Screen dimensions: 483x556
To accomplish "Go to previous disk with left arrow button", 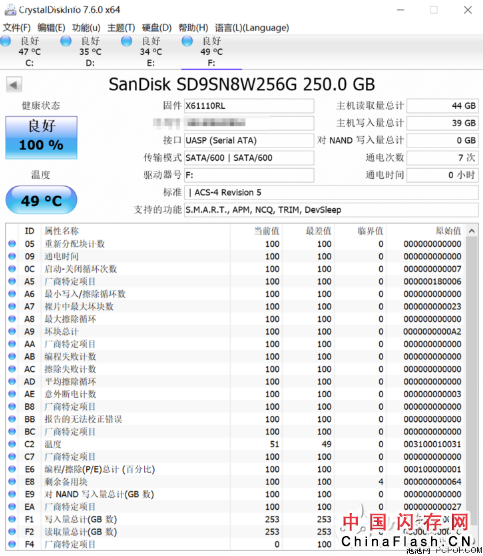I will pyautogui.click(x=14, y=85).
